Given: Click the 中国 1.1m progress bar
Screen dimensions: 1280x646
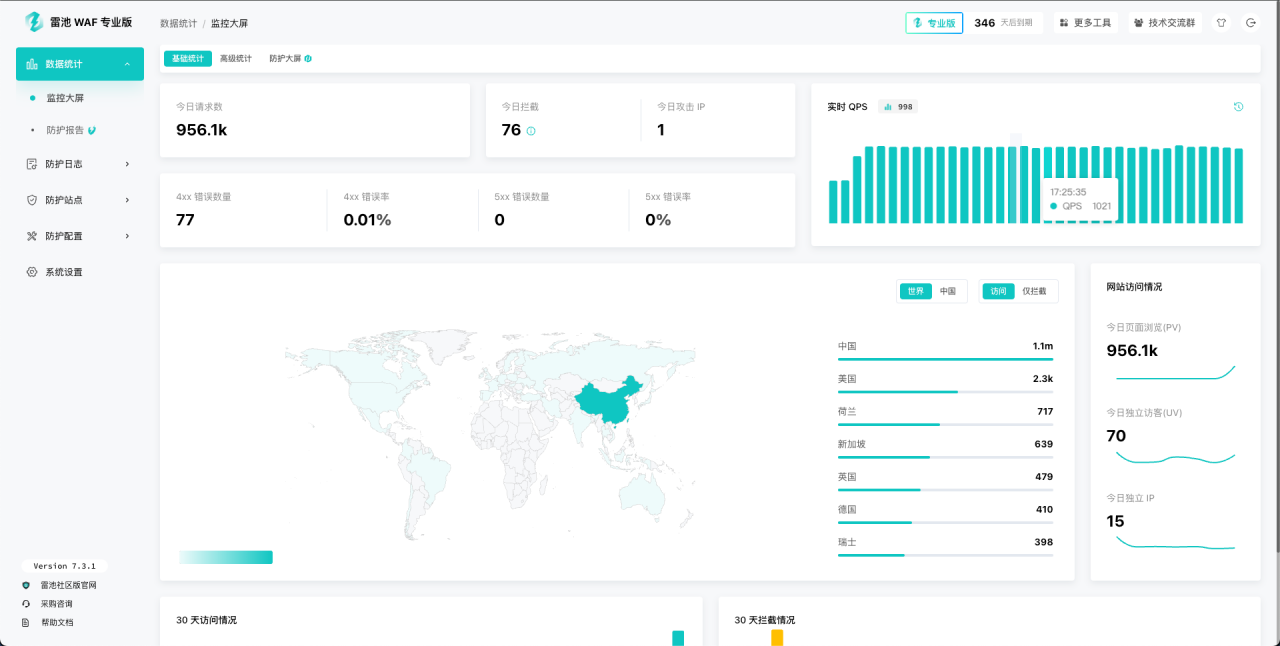Looking at the screenshot, I should [x=945, y=359].
